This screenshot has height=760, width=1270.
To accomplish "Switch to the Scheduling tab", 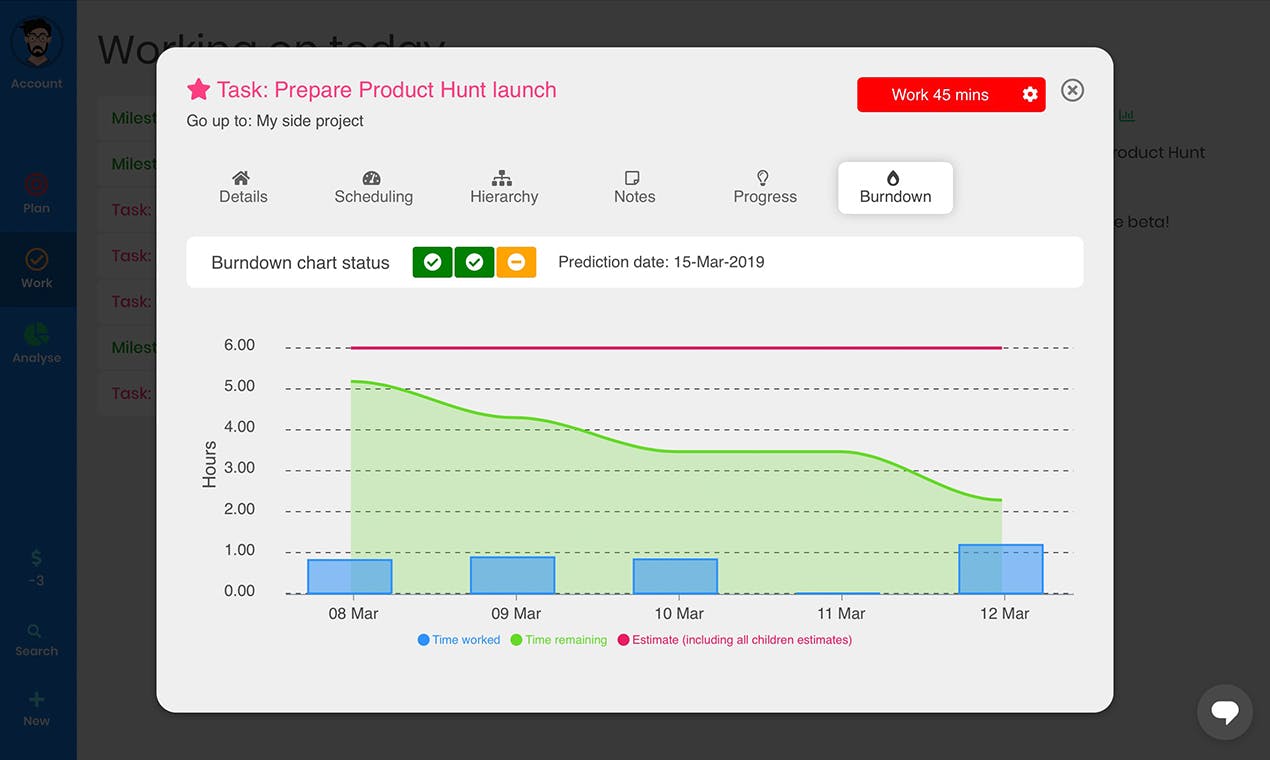I will tap(373, 187).
